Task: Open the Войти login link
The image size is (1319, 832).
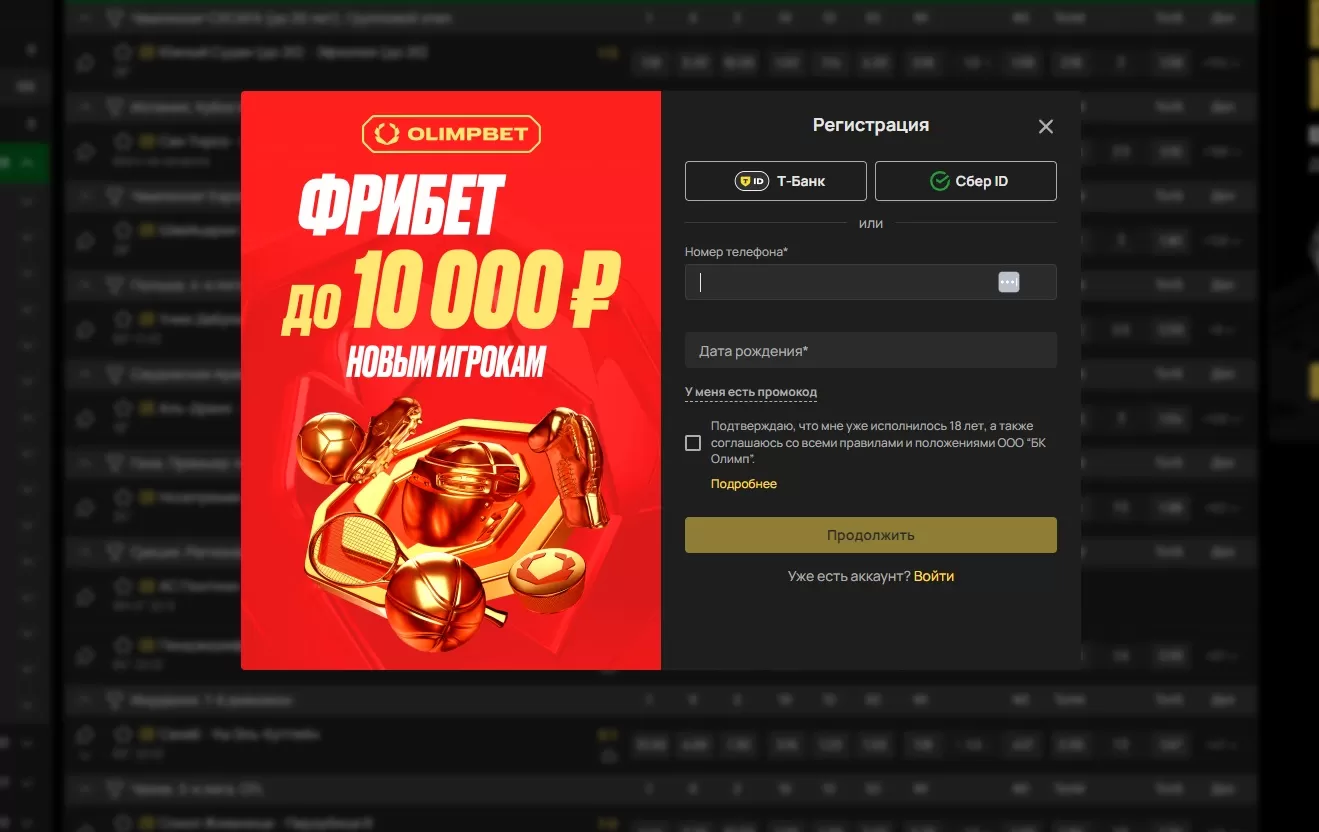Action: point(935,576)
